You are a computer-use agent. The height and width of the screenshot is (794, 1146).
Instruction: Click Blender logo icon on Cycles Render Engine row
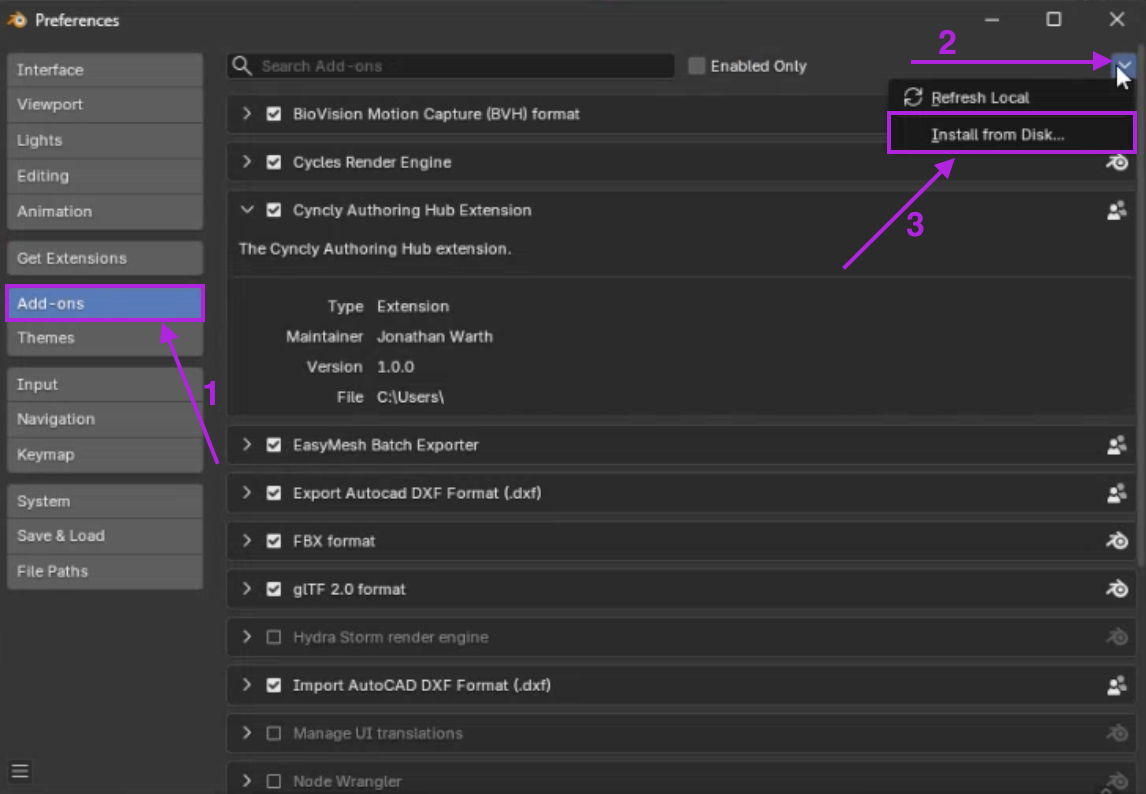point(1117,162)
